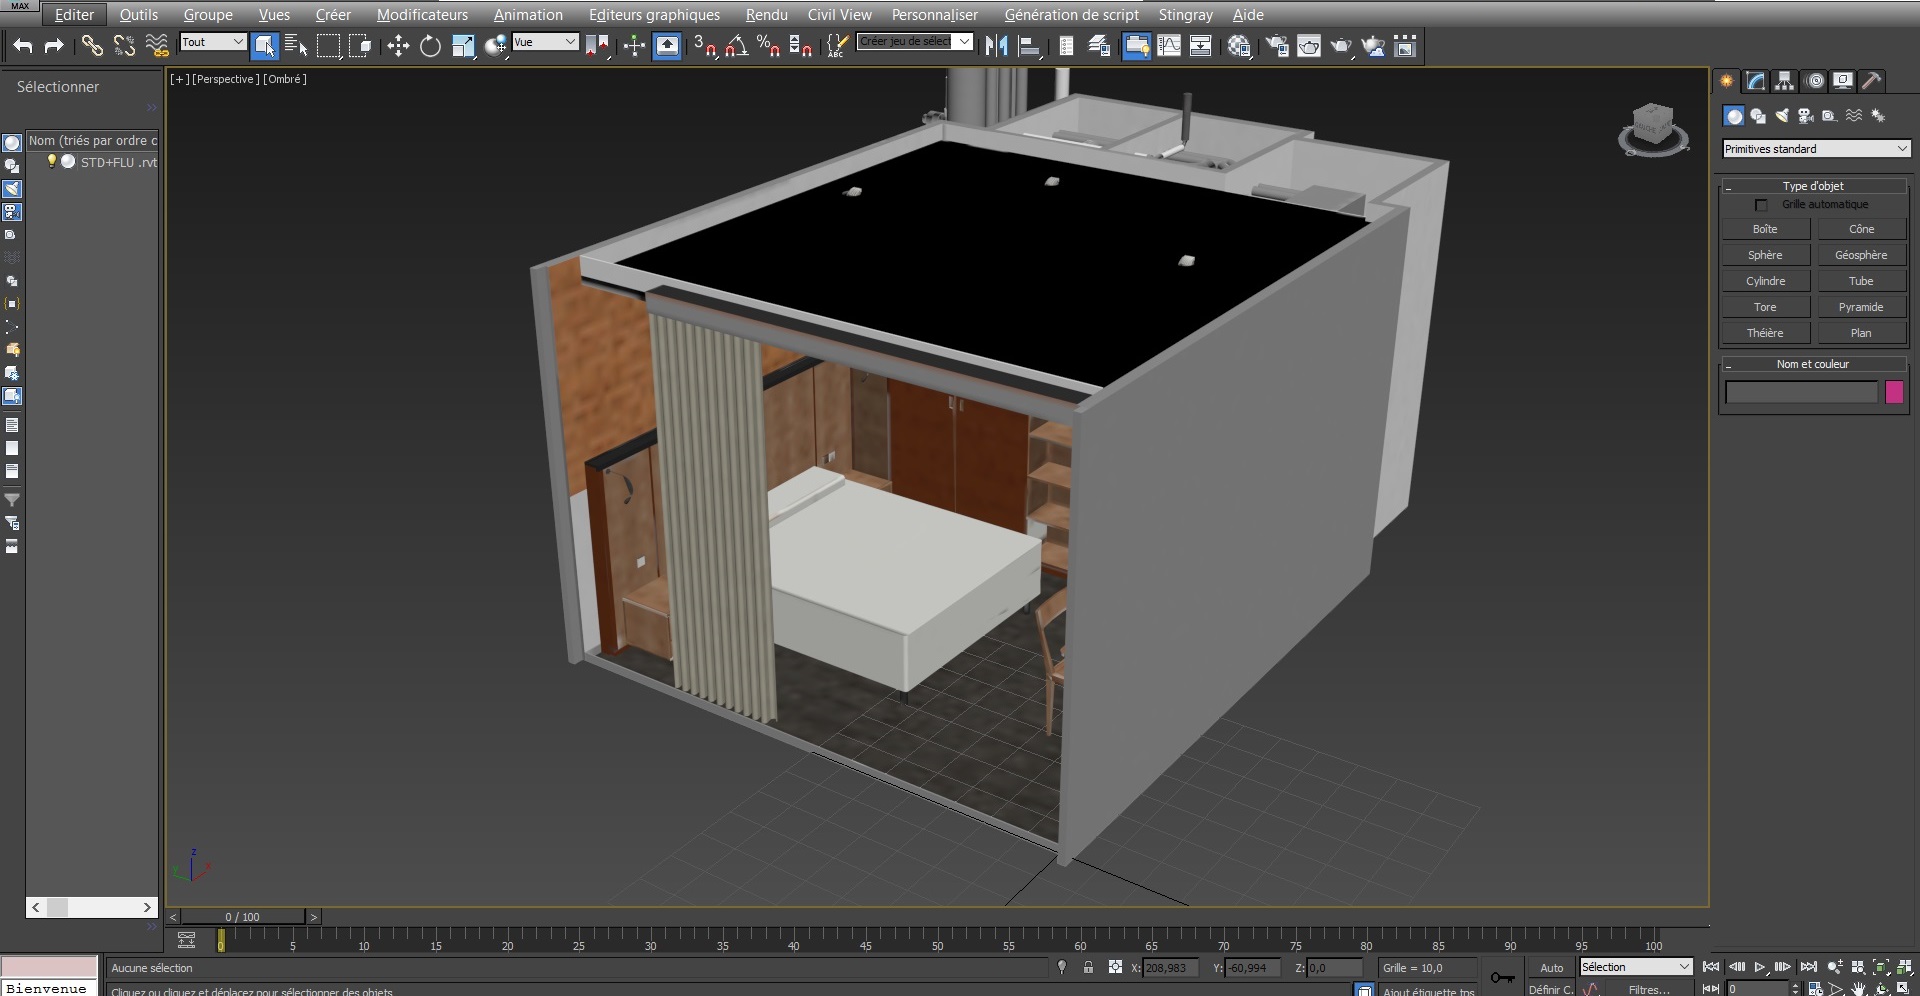Open Select by Name dialog icon

(296, 45)
